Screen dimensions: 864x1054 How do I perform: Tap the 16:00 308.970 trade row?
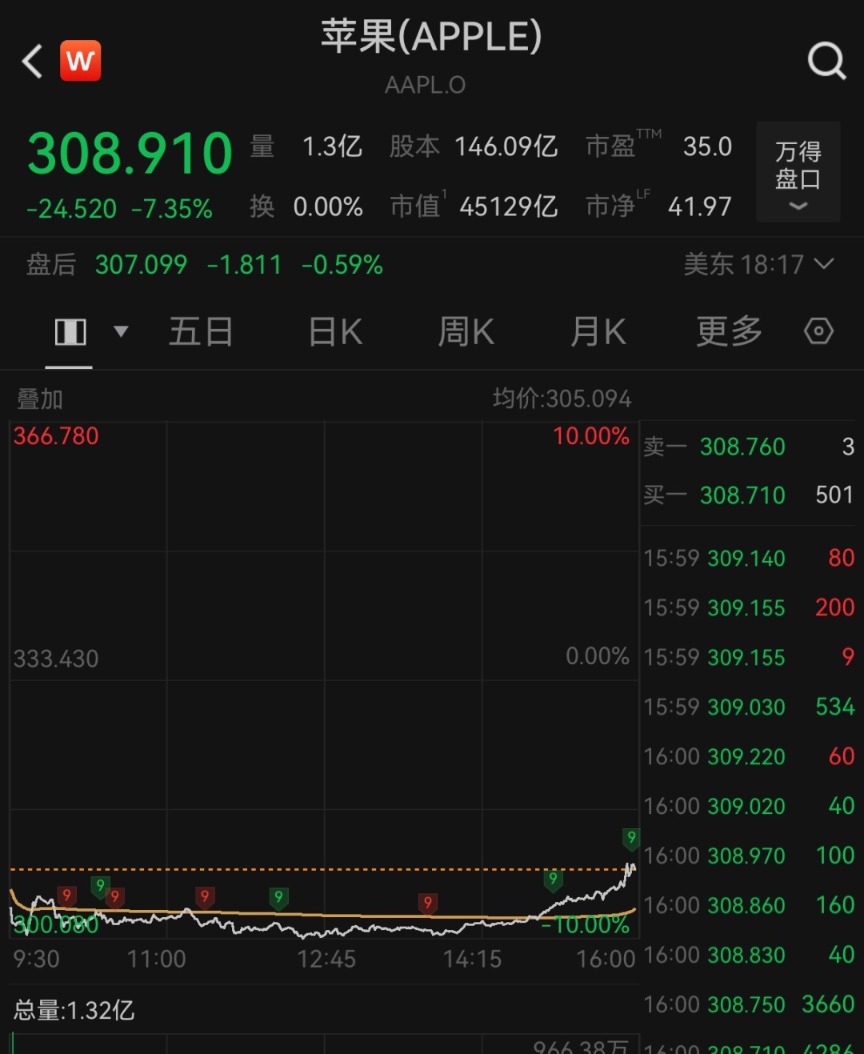[749, 856]
